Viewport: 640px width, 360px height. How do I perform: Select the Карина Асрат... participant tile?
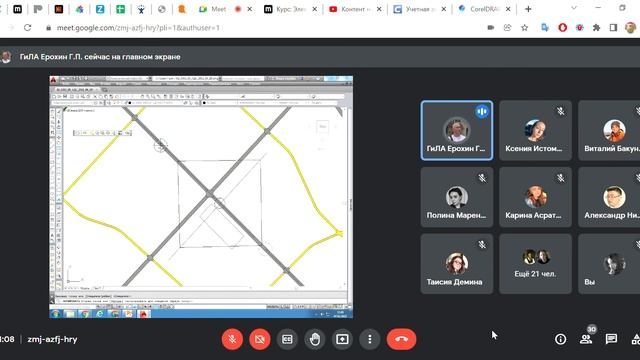(x=535, y=197)
